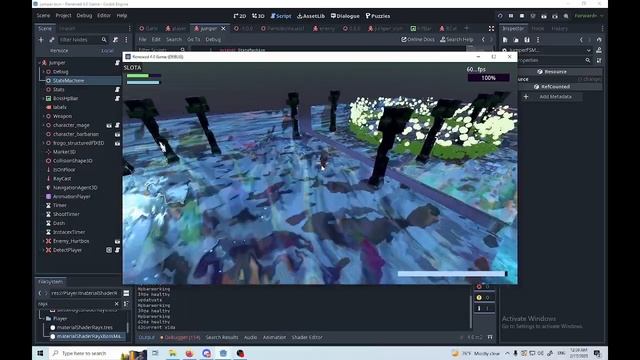The width and height of the screenshot is (640, 360).
Task: Click the filter nodes magnifier icon
Action: pyautogui.click(x=104, y=40)
